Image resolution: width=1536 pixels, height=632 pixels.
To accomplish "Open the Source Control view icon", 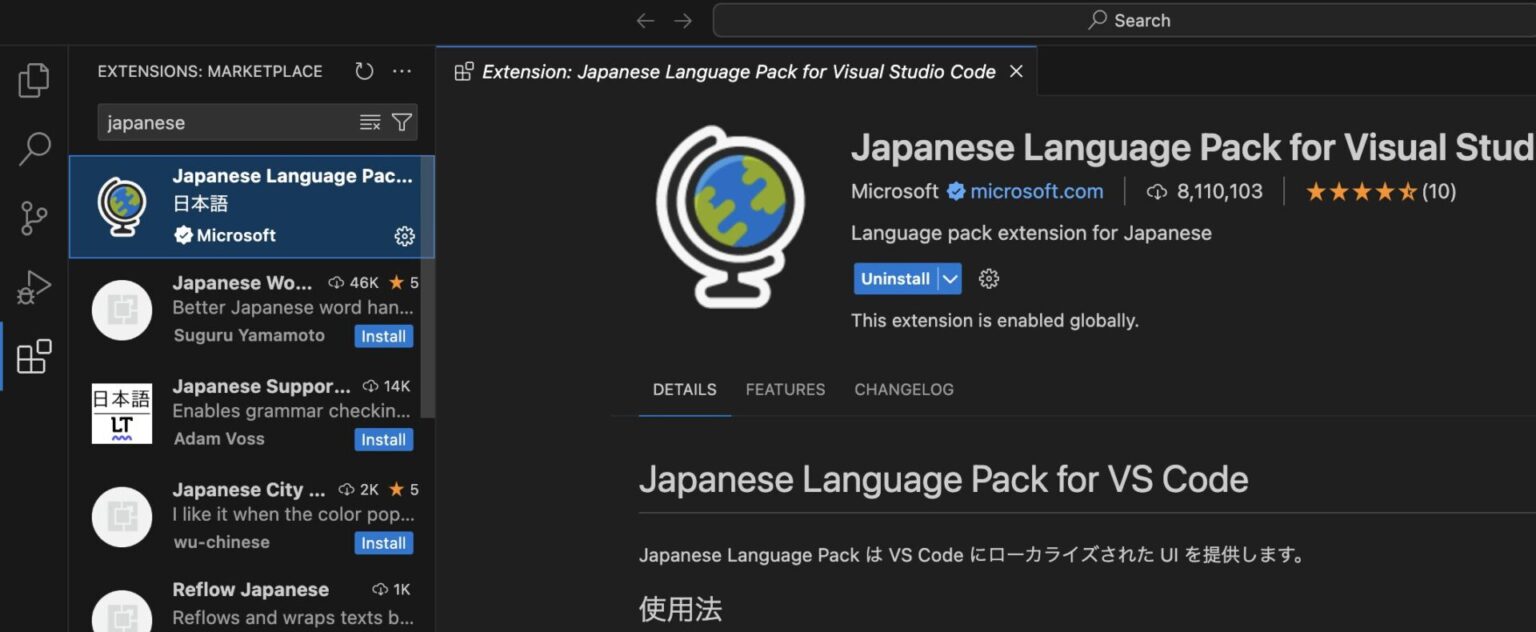I will 33,217.
